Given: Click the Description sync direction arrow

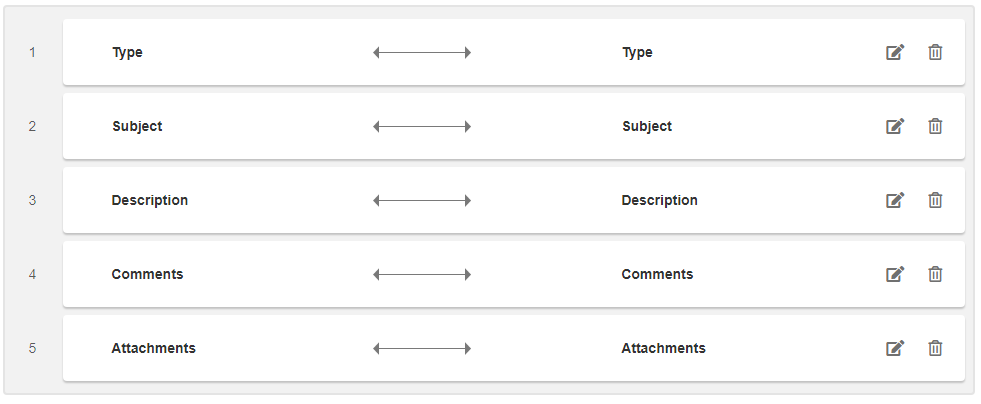Looking at the screenshot, I should [x=422, y=200].
